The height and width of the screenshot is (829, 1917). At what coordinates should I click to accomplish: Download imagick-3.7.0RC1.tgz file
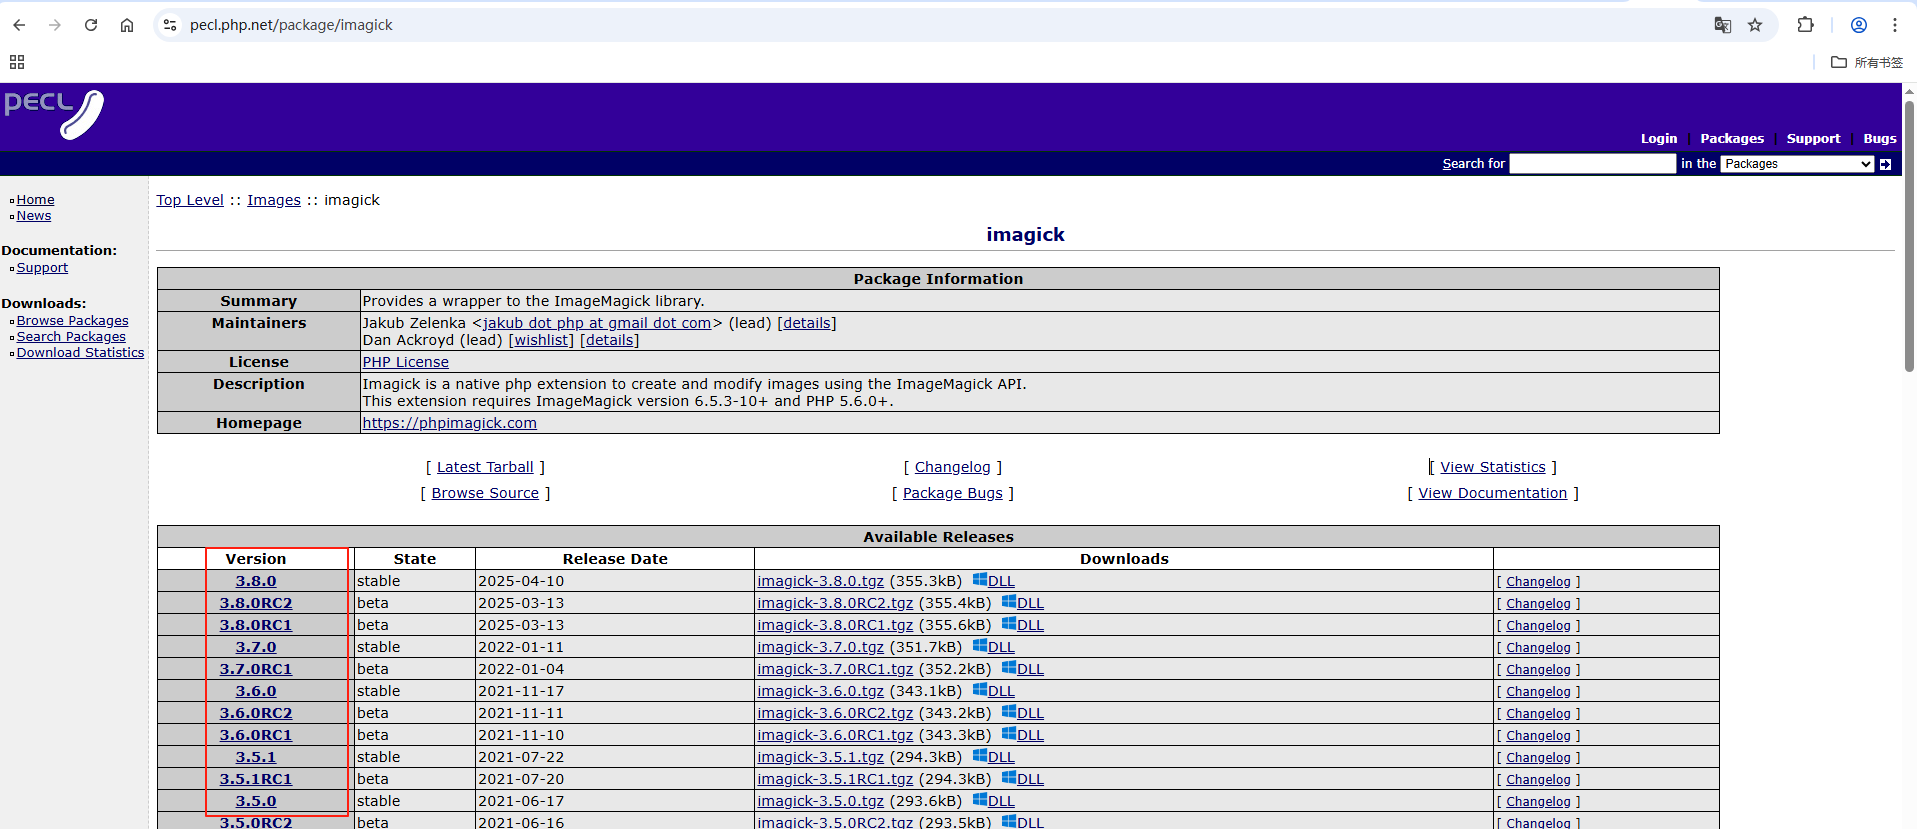pos(835,669)
